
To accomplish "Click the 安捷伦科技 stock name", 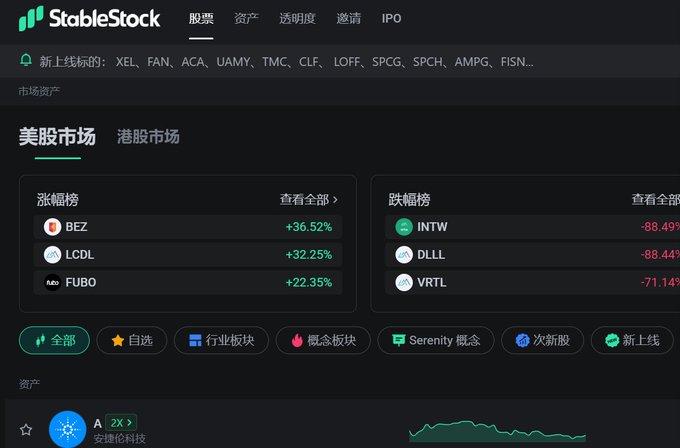I will [120, 439].
